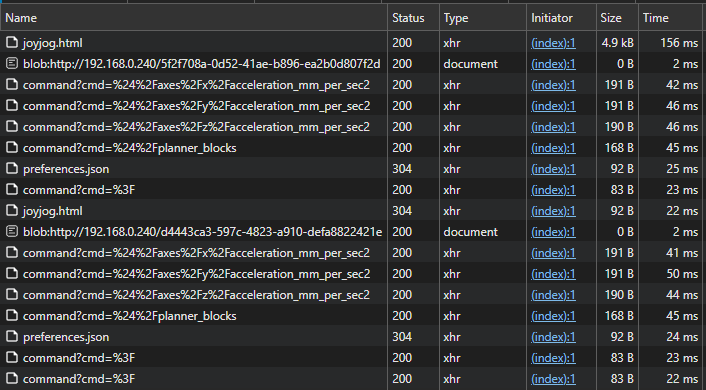The image size is (706, 390).
Task: Click the 4.9 kB size cell
Action: point(617,43)
